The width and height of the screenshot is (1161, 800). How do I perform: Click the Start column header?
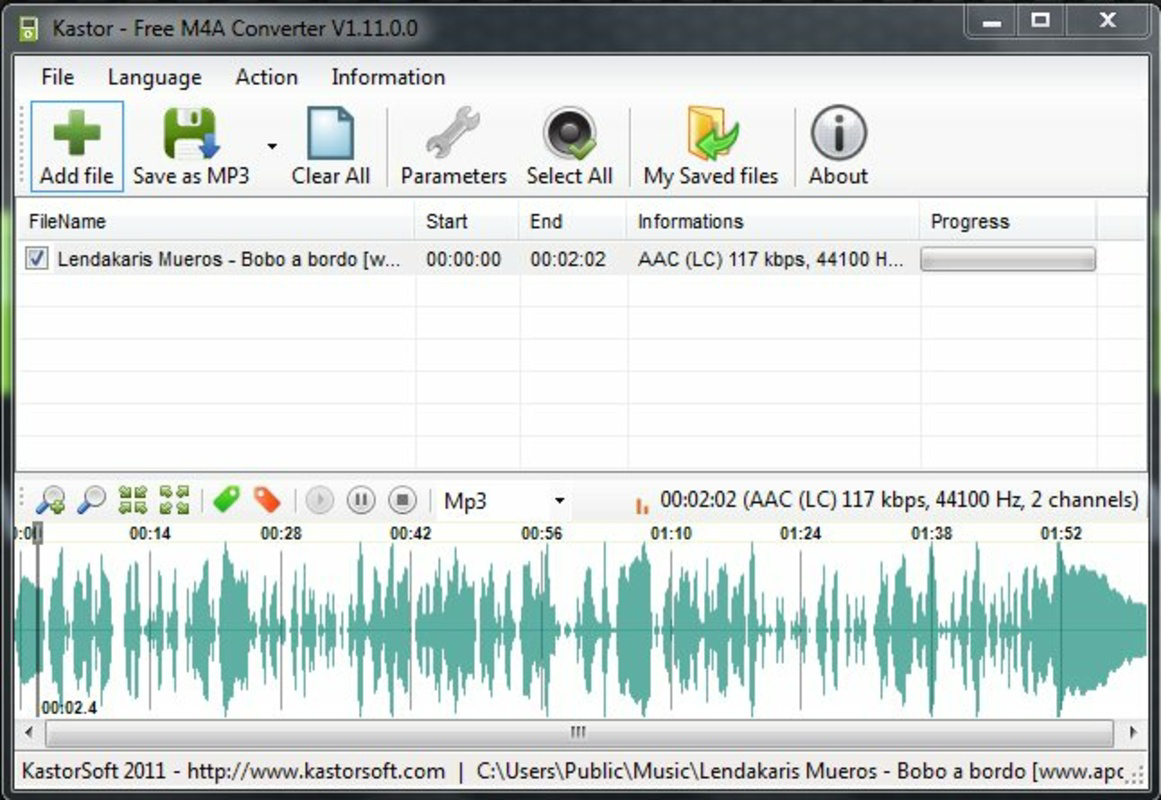(466, 221)
